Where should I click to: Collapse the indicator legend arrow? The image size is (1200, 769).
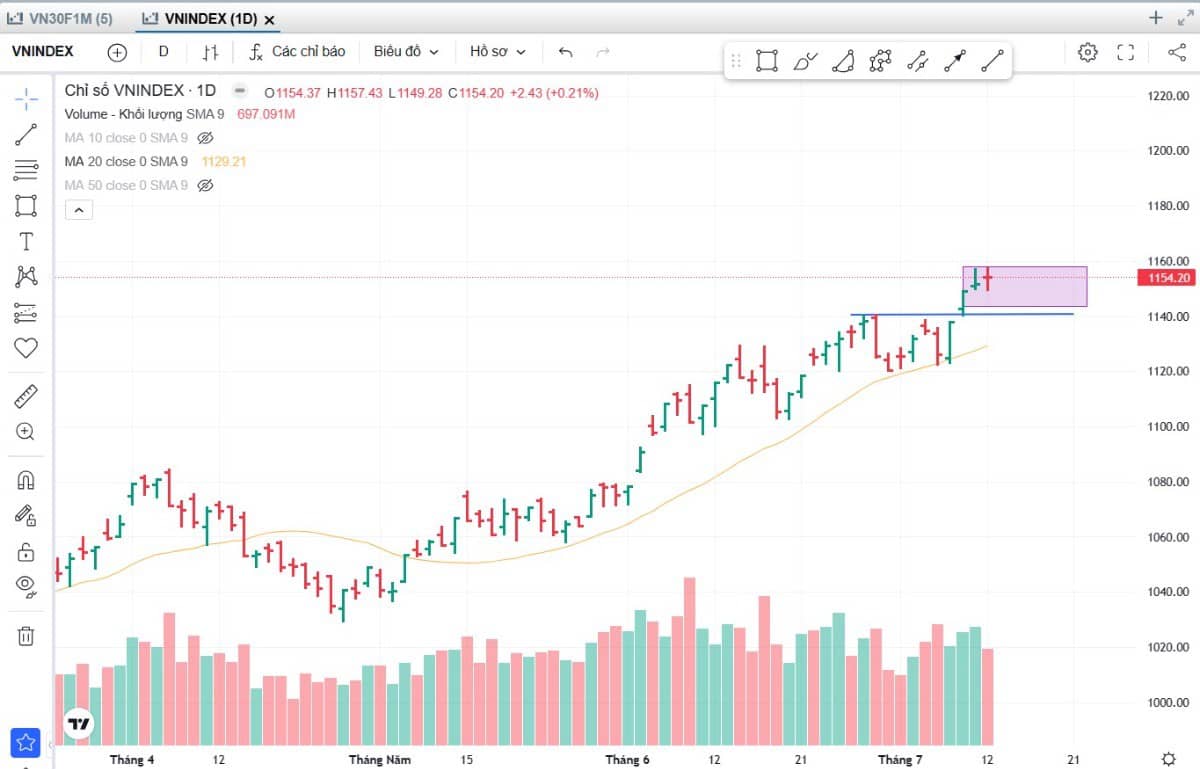[78, 210]
